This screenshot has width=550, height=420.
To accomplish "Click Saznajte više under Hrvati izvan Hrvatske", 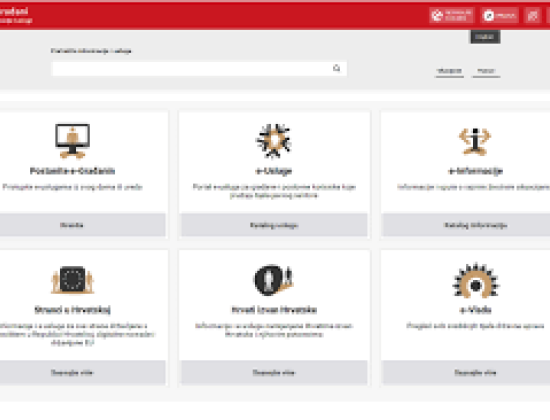I will (x=274, y=373).
